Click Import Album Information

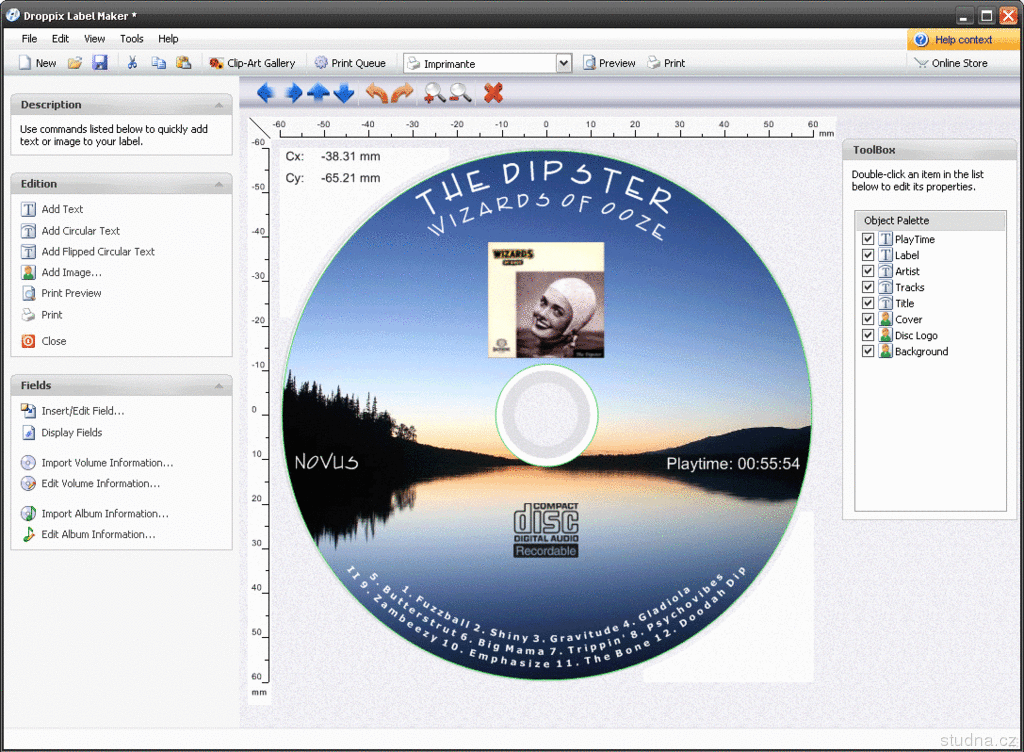[104, 514]
